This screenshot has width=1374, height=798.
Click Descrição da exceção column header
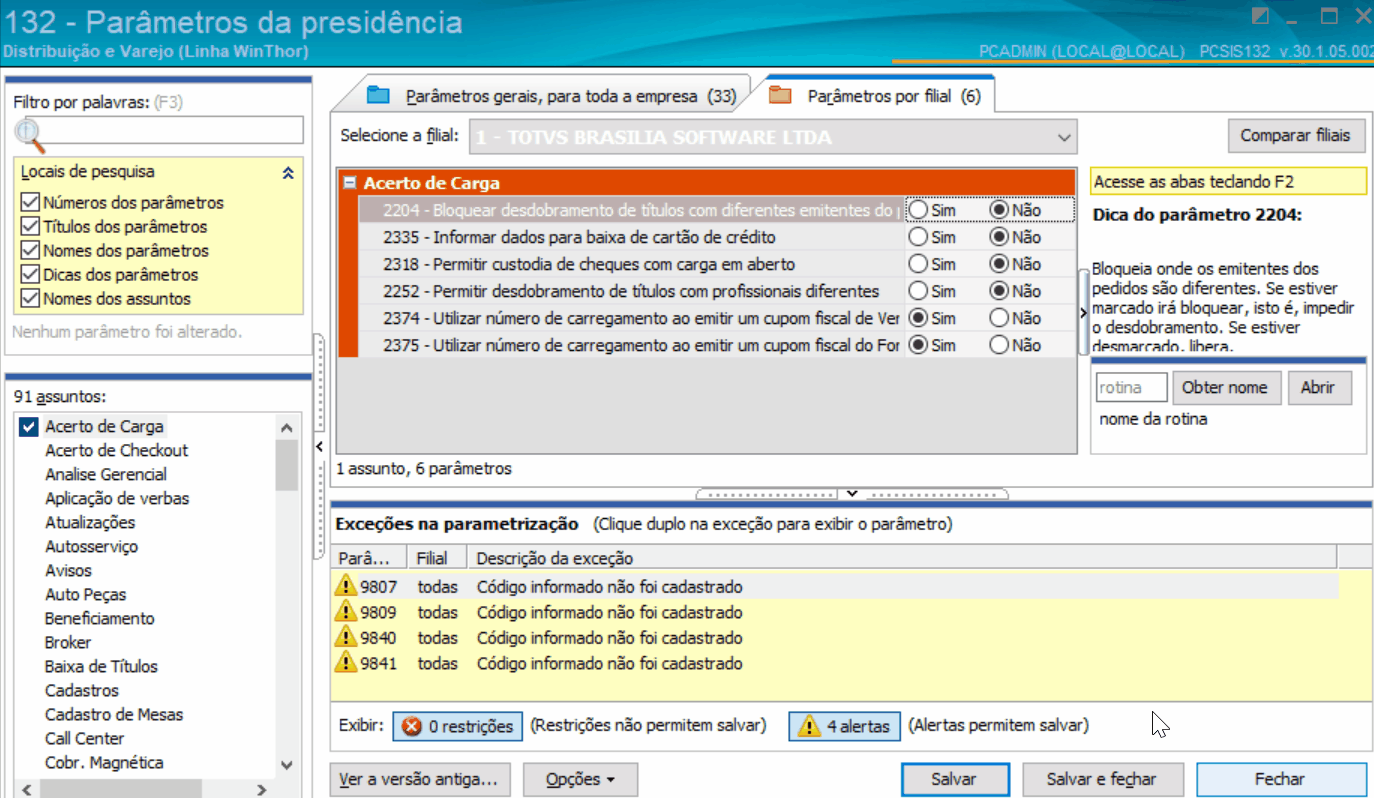(x=902, y=558)
